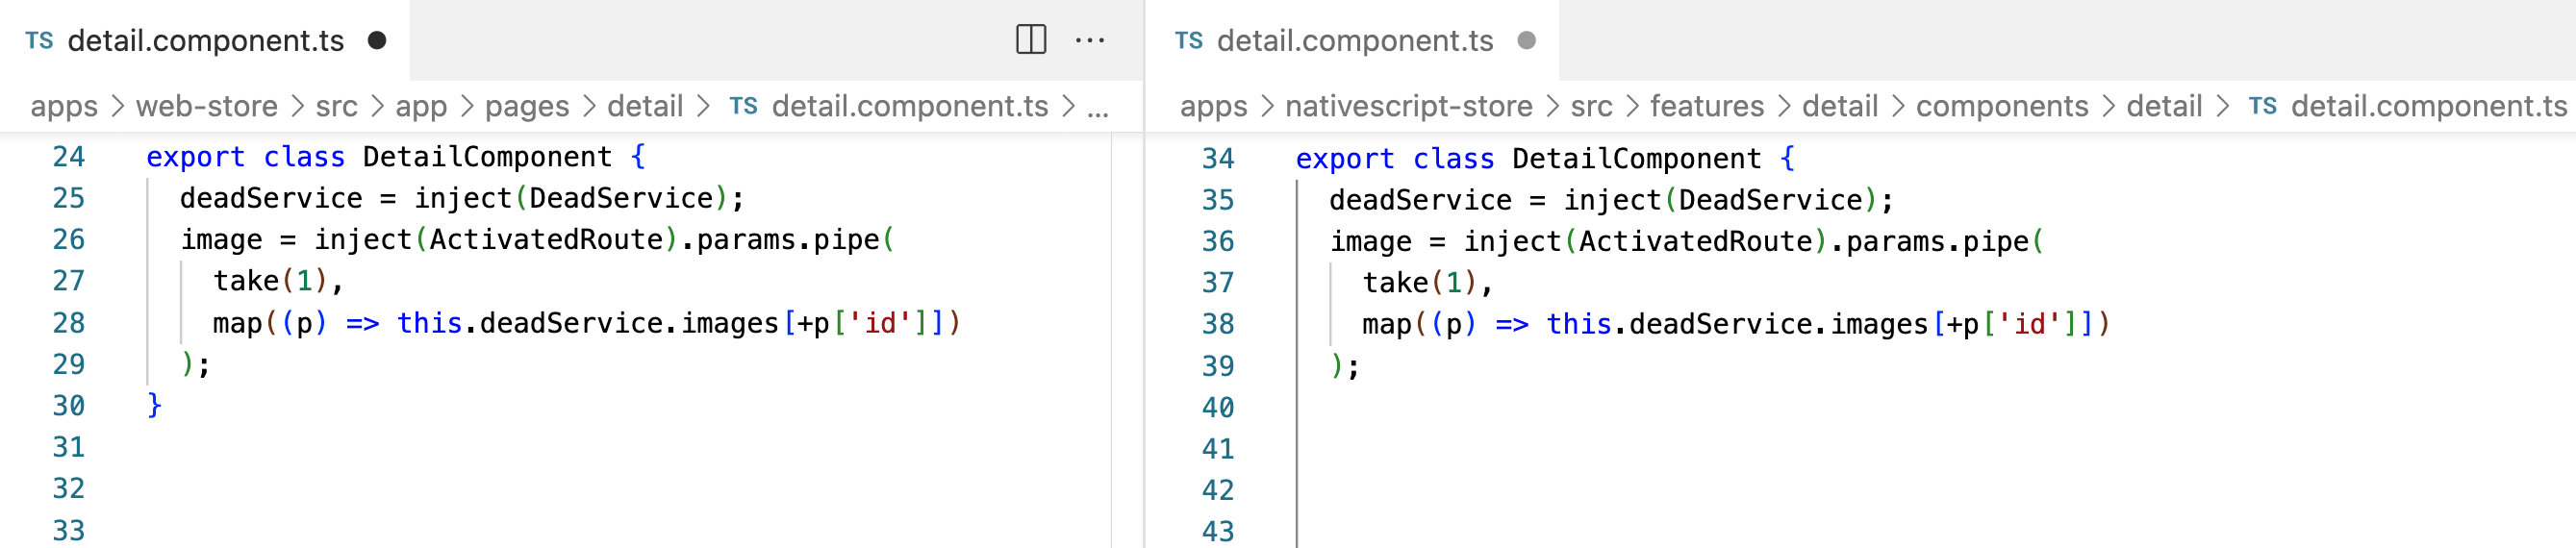
Task: Click 'pages' breadcrumb segment
Action: click(x=527, y=106)
